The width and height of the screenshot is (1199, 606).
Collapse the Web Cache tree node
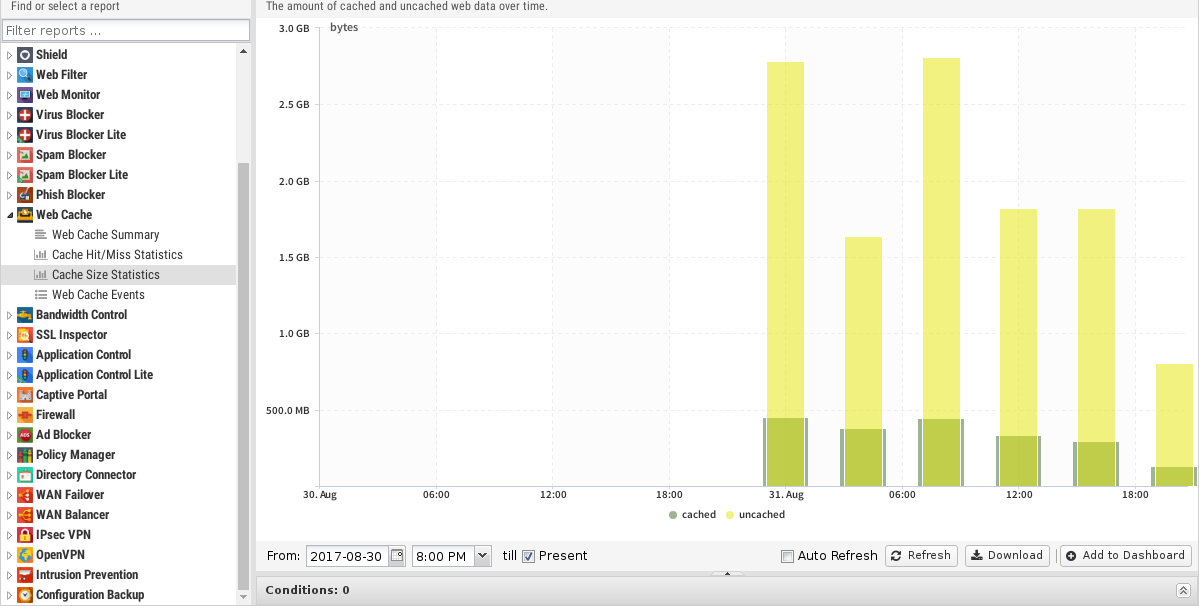coord(10,215)
